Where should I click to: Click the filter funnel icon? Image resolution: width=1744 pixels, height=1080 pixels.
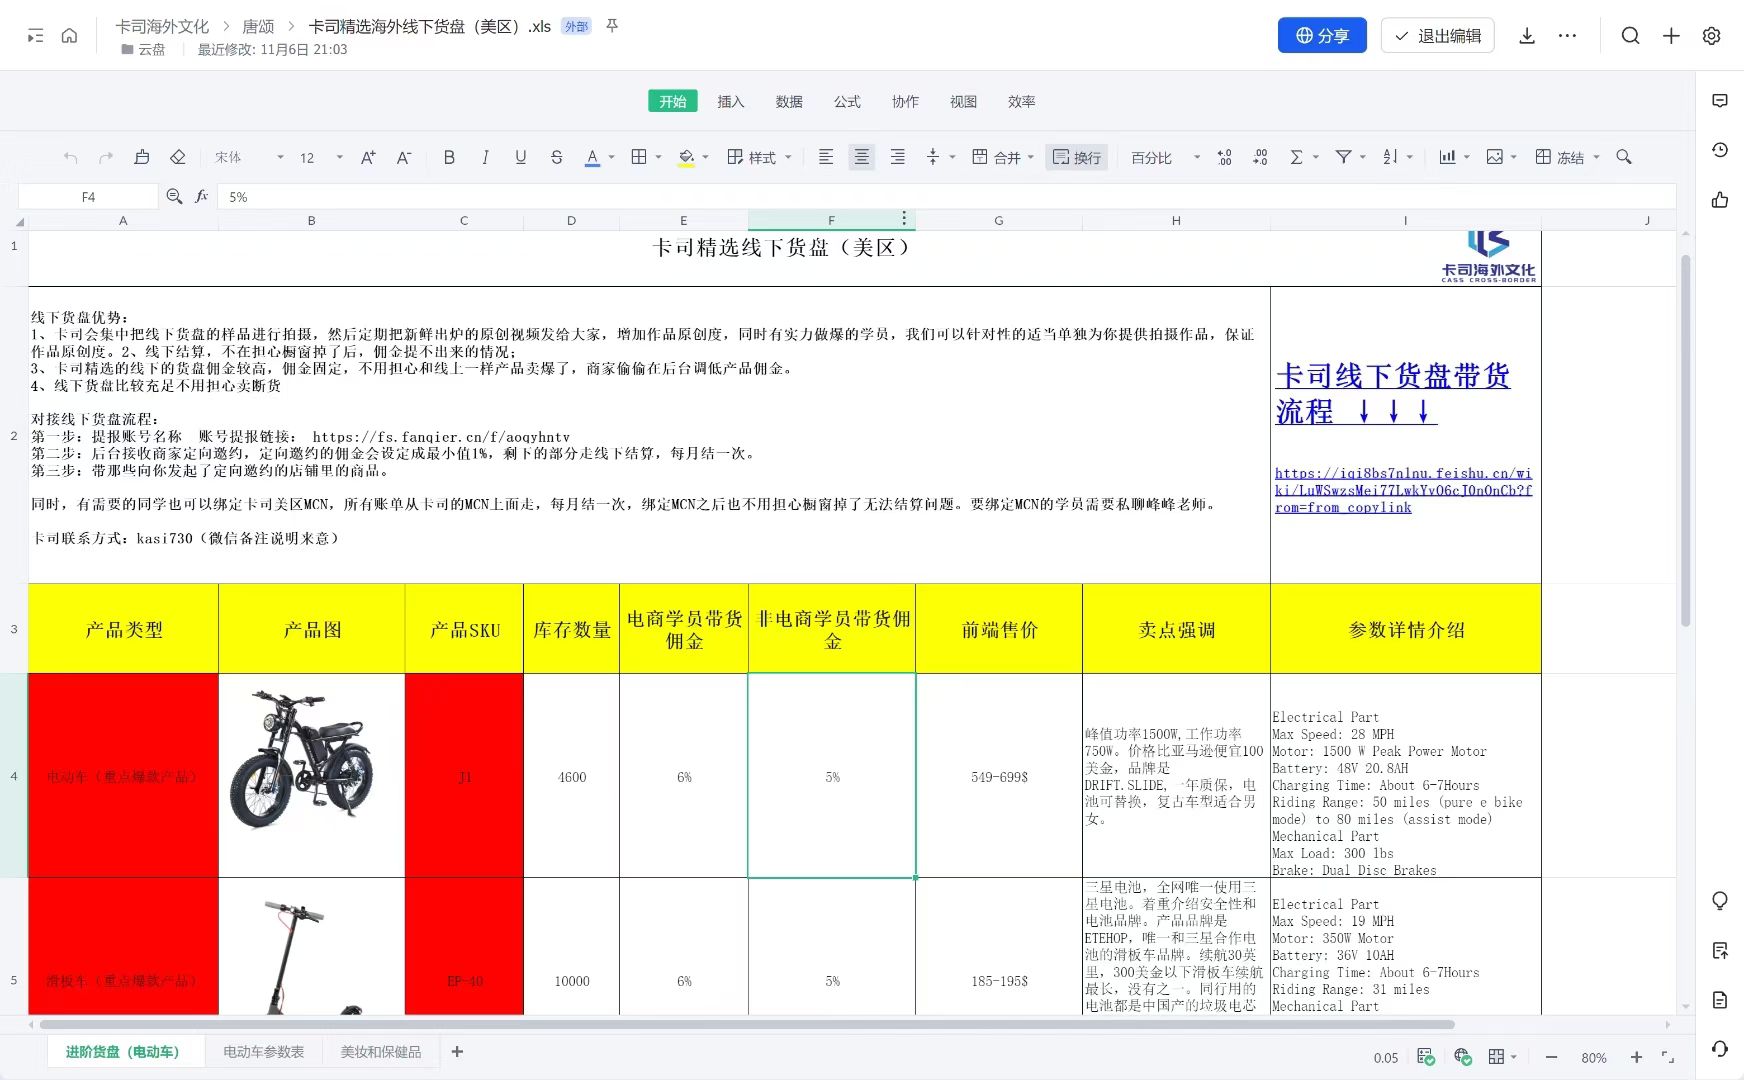tap(1344, 157)
